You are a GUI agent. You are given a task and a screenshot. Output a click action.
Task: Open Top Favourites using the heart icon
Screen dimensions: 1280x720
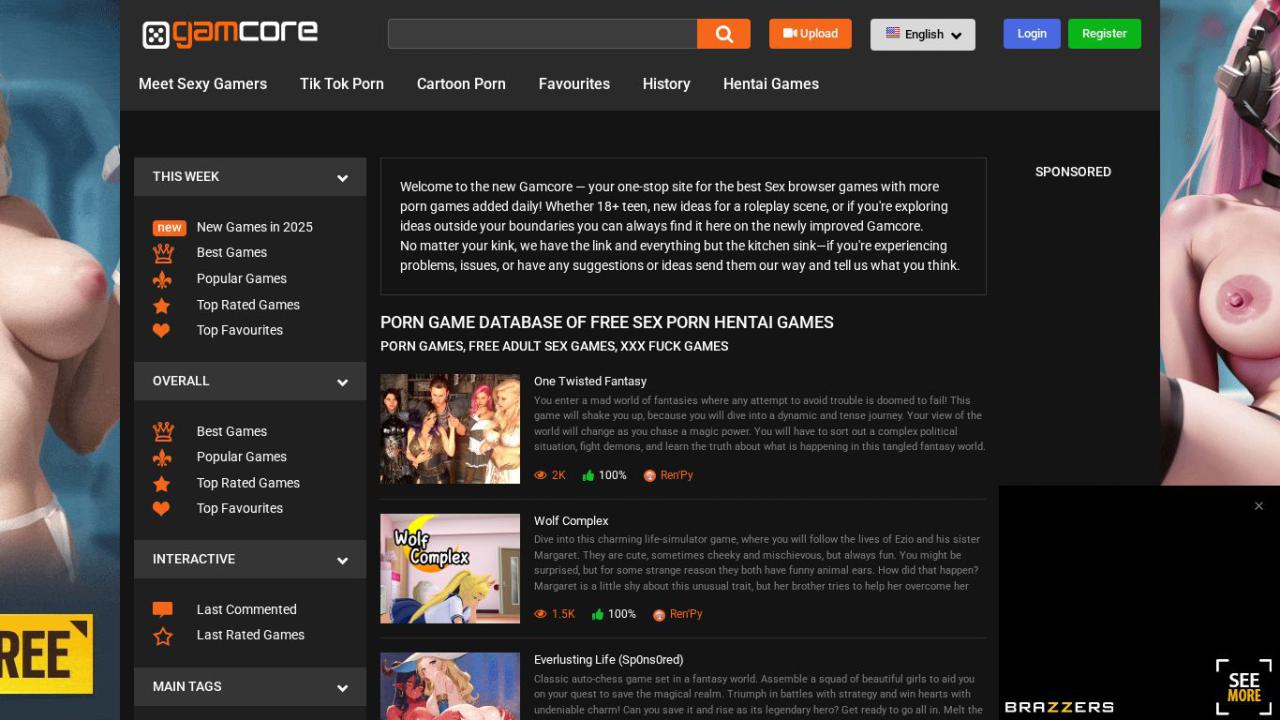pos(161,330)
